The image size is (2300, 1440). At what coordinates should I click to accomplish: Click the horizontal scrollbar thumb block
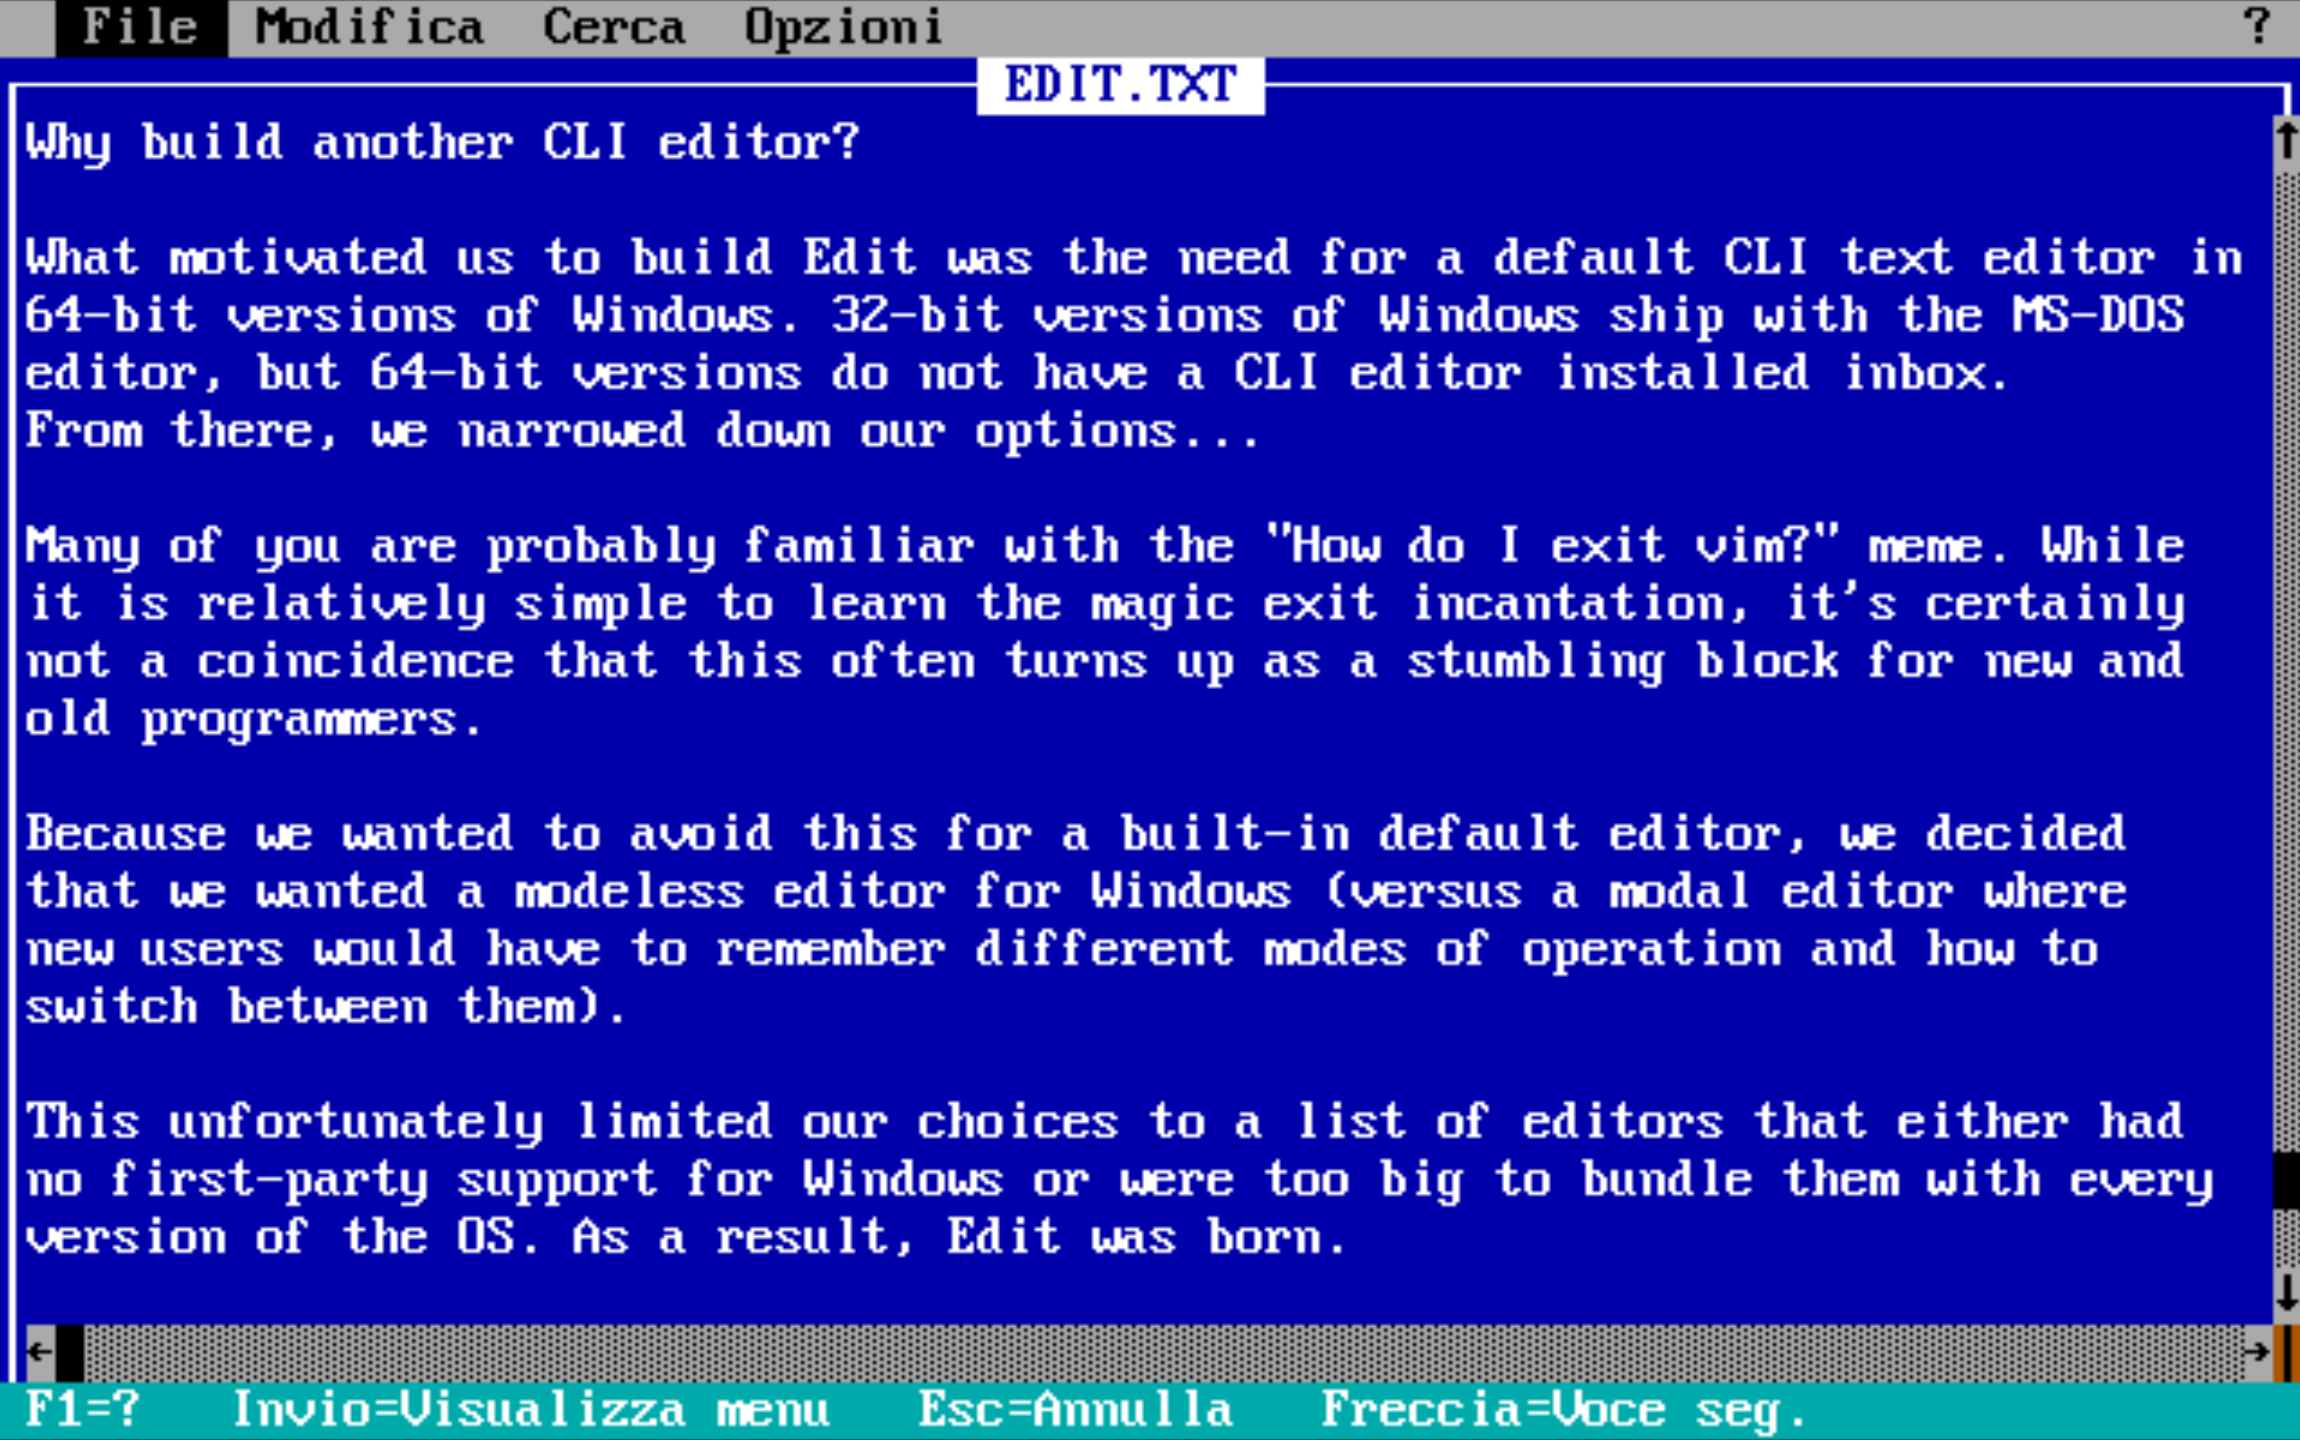(x=70, y=1352)
